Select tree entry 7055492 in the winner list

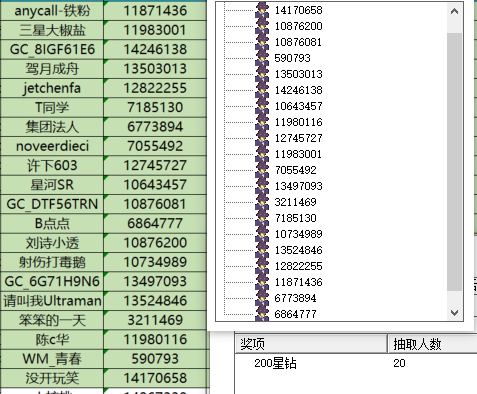[x=295, y=170]
